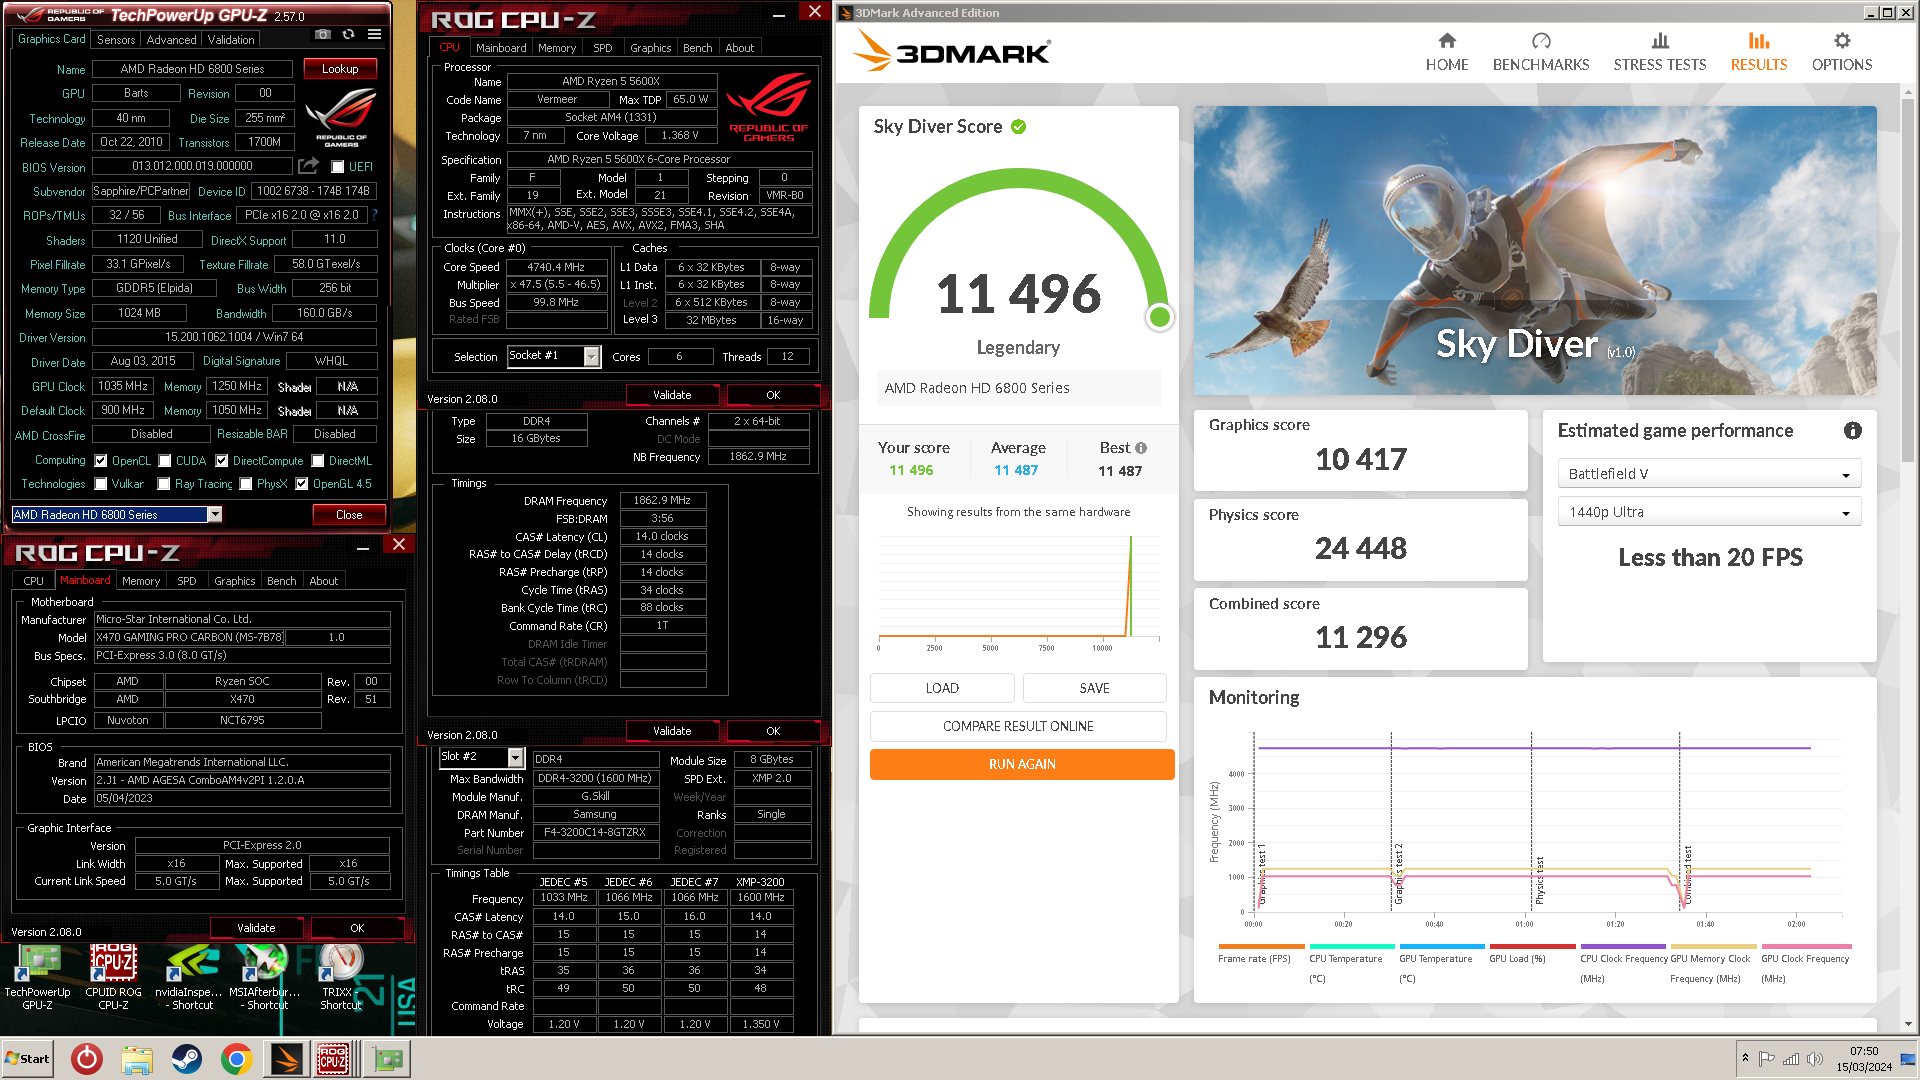
Task: Switch to 3DMark taskbar button
Action: coord(286,1058)
